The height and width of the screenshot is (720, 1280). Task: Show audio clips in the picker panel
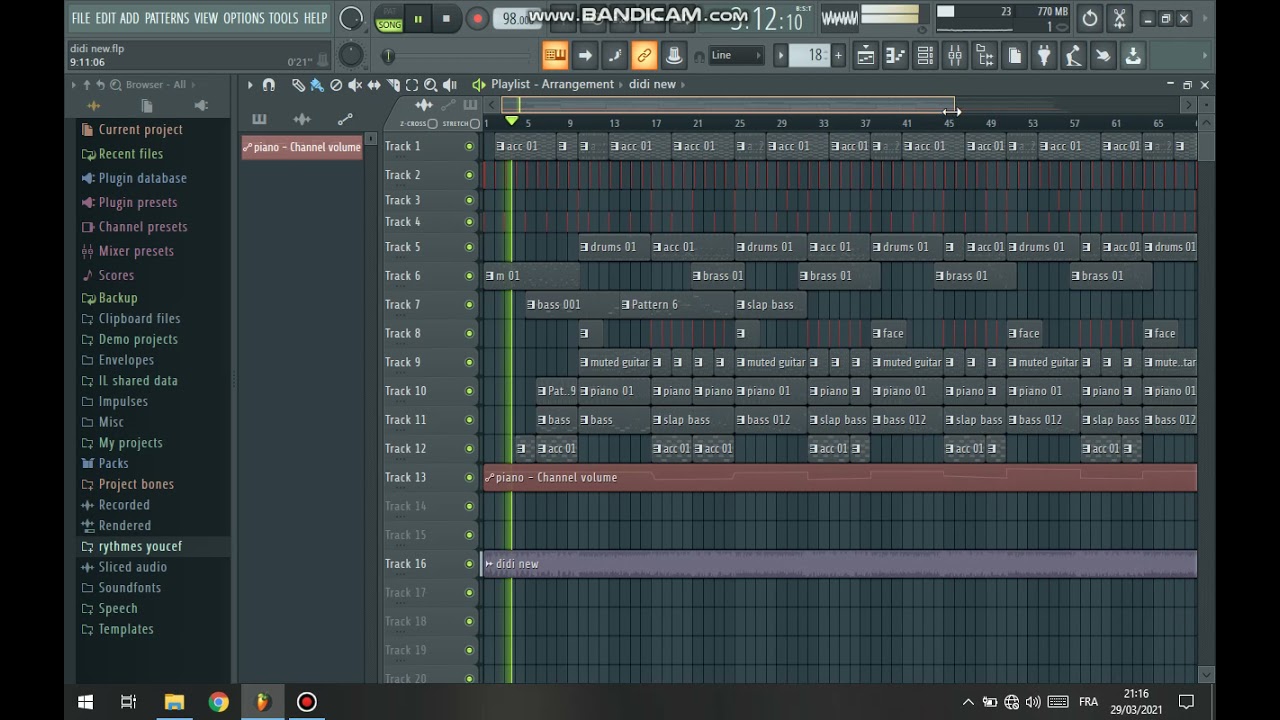[302, 119]
